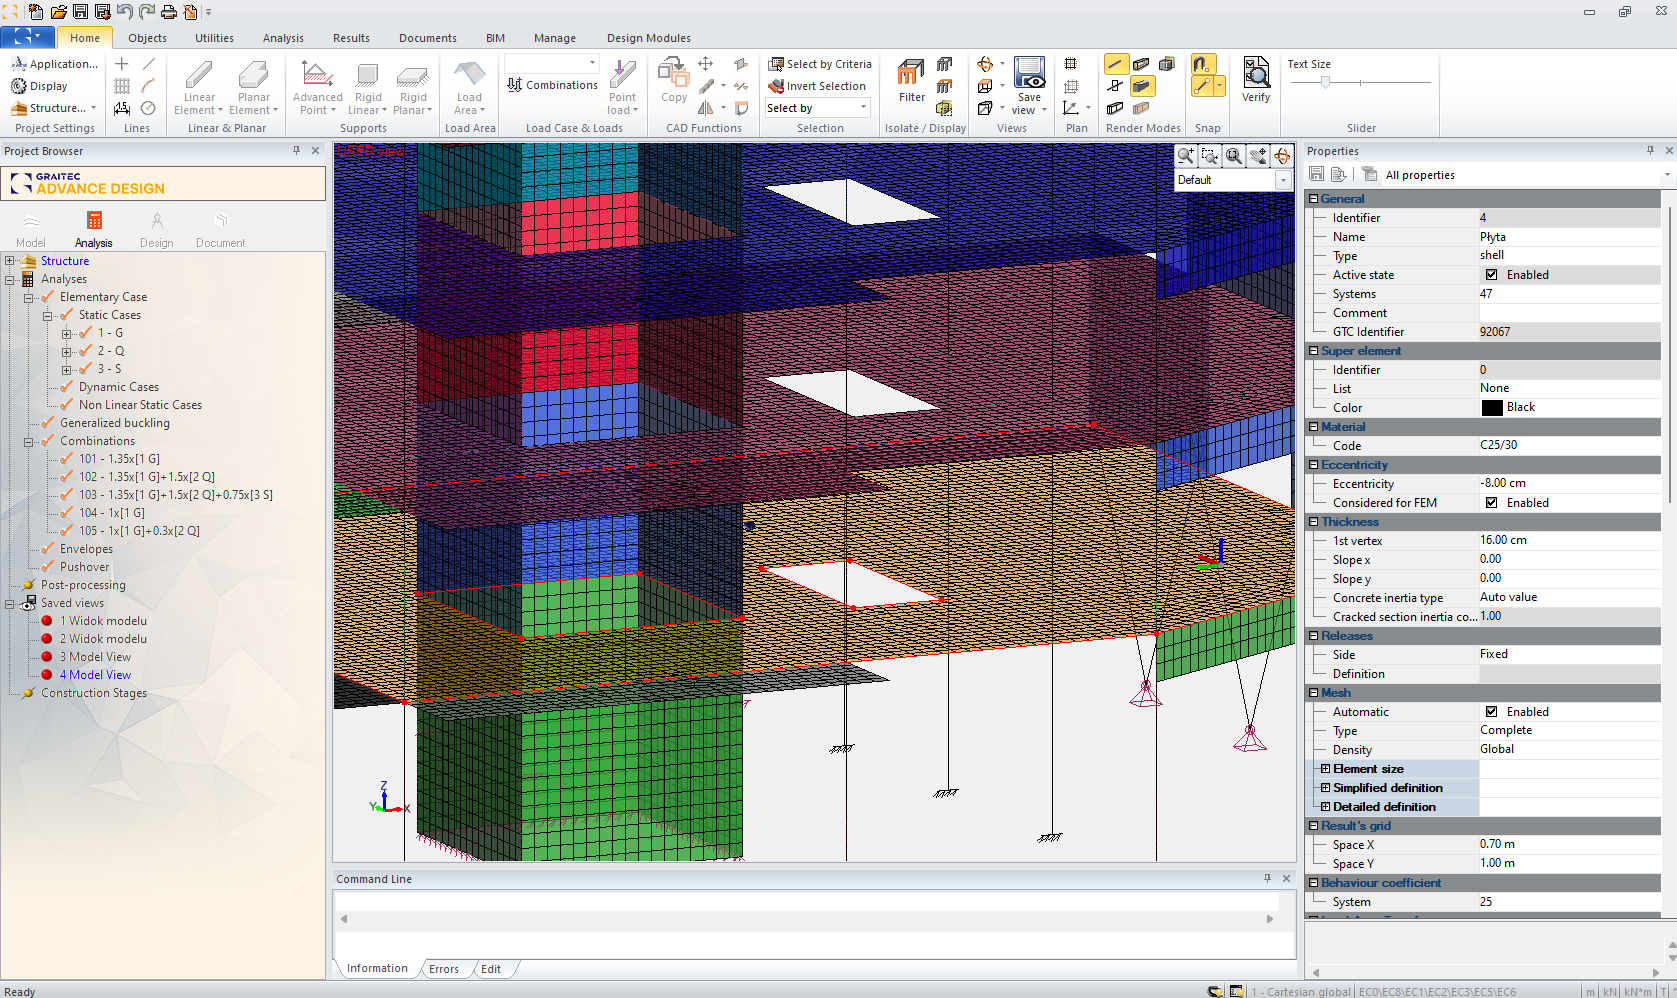Screen dimensions: 1677x998
Task: Click the Structure settings button
Action: (x=54, y=108)
